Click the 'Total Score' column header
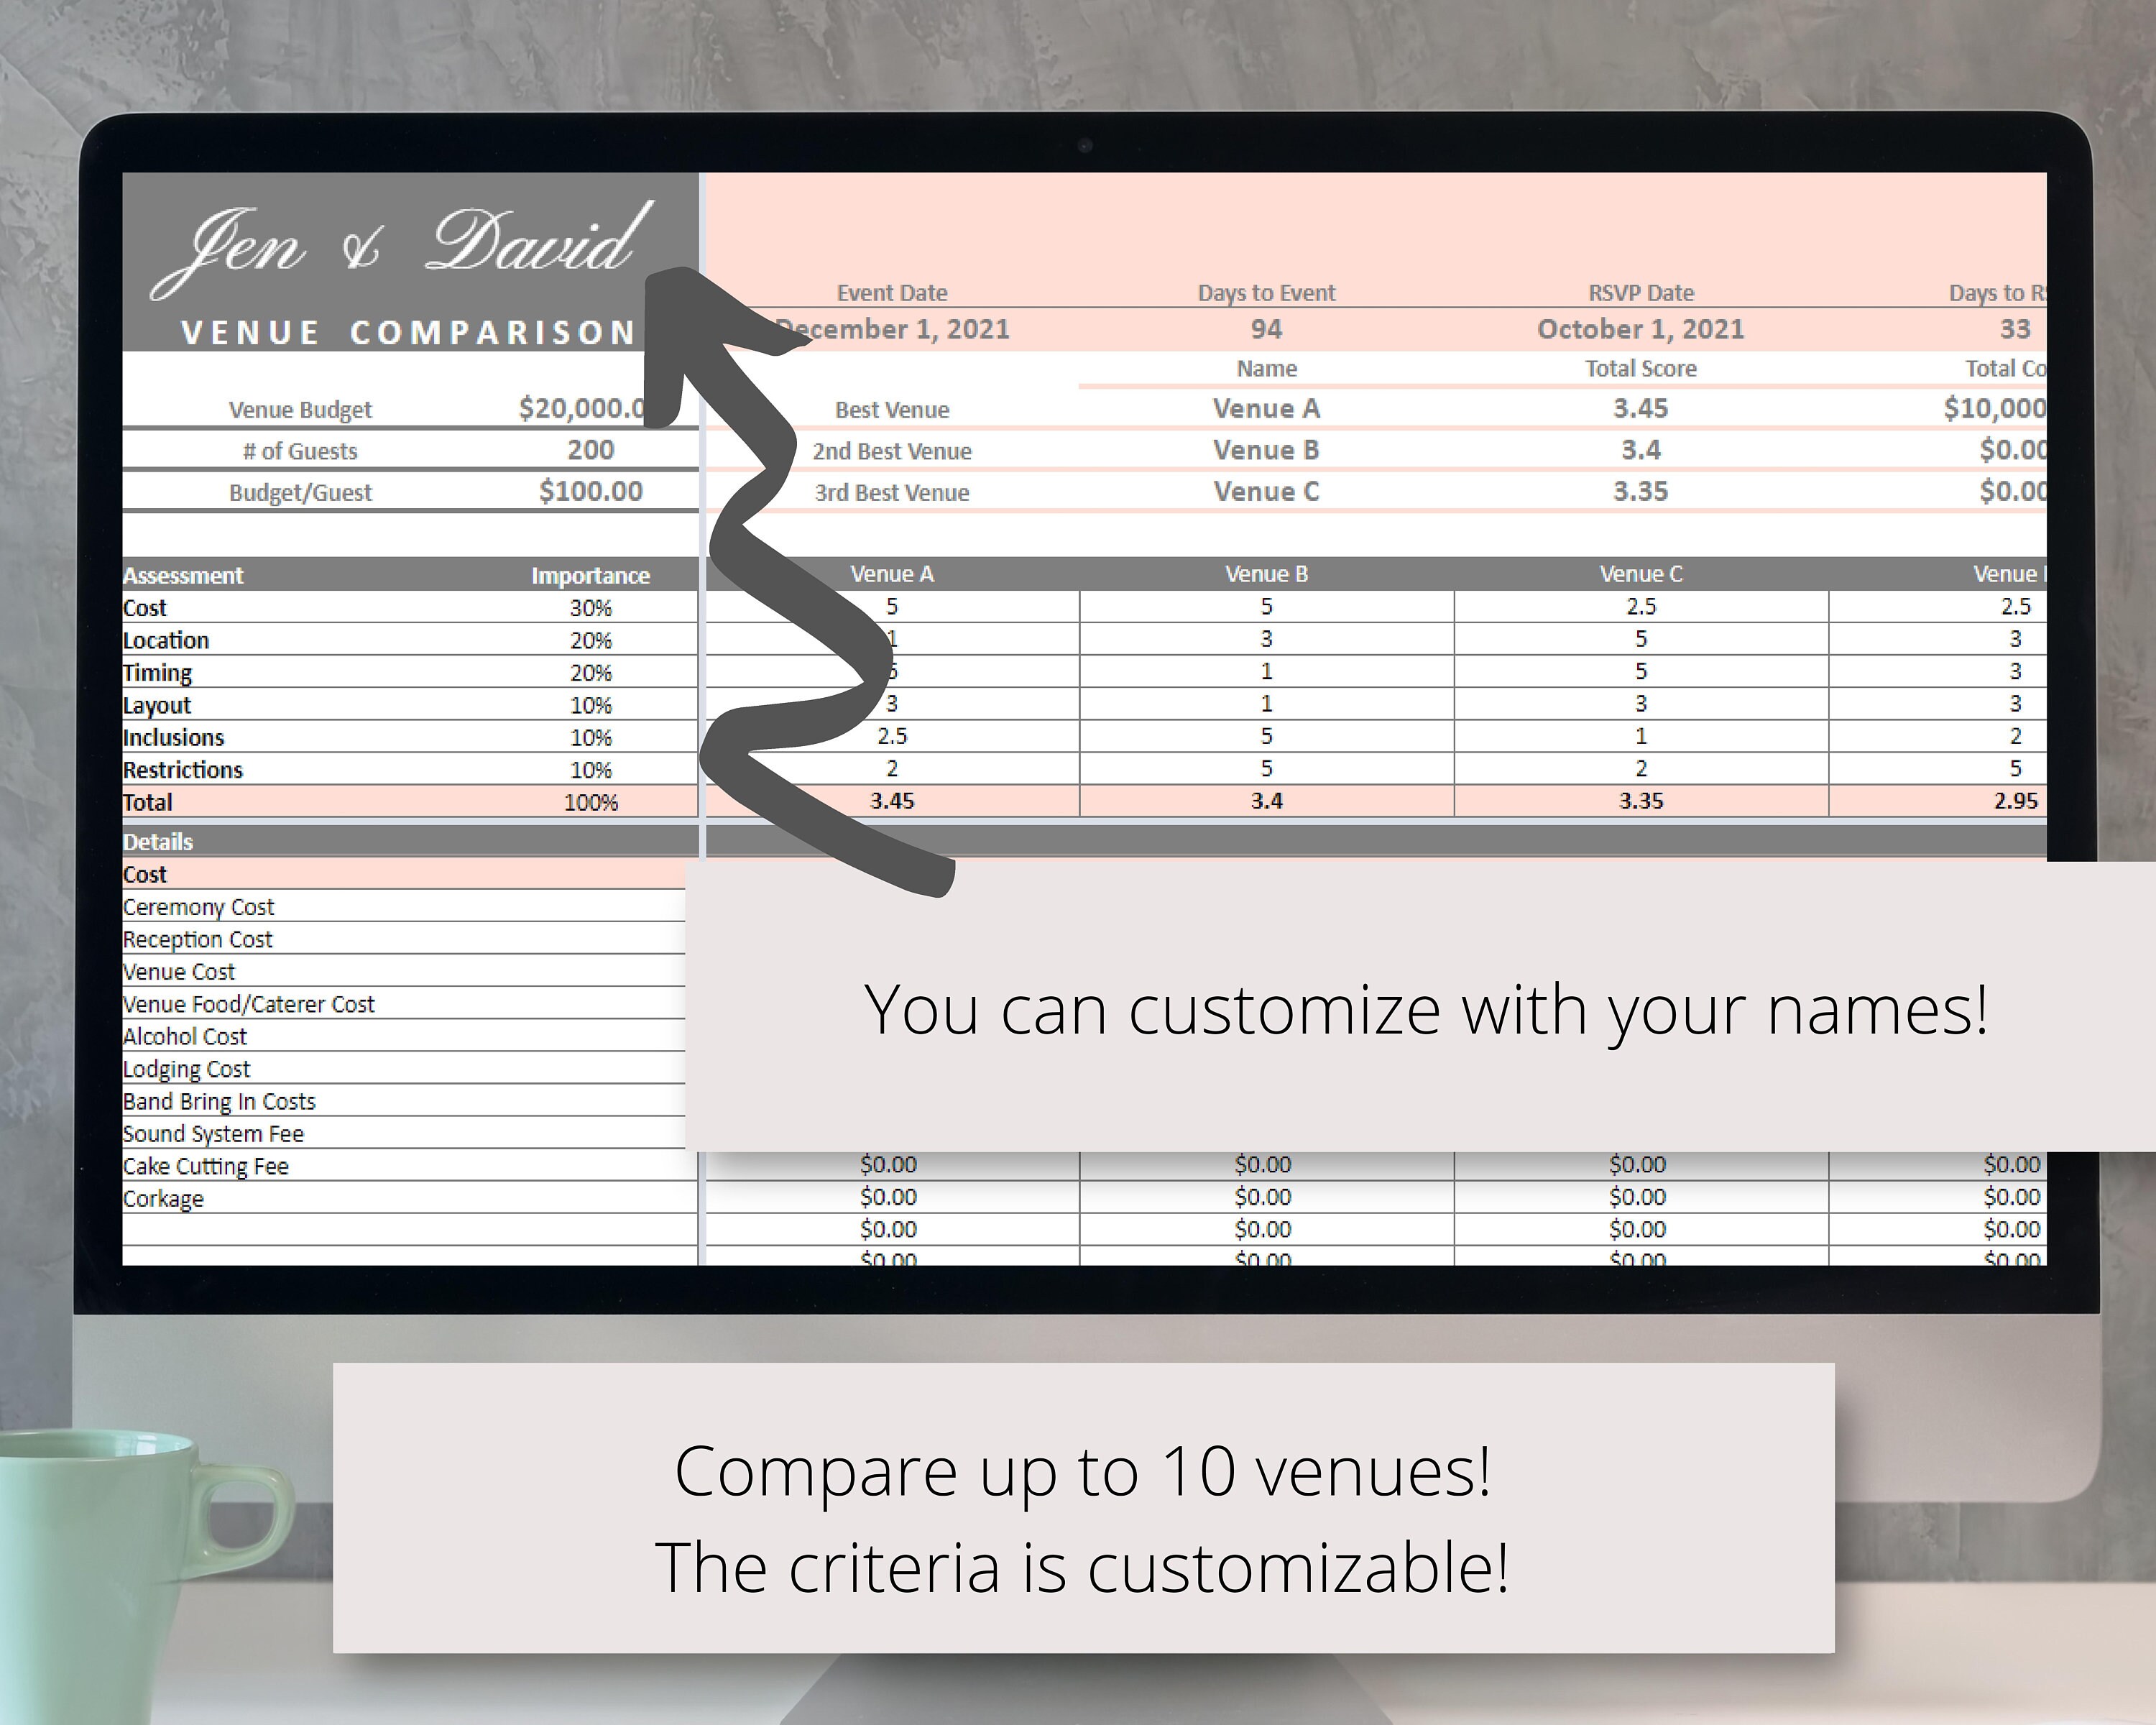Viewport: 2156px width, 1725px height. (x=1641, y=368)
